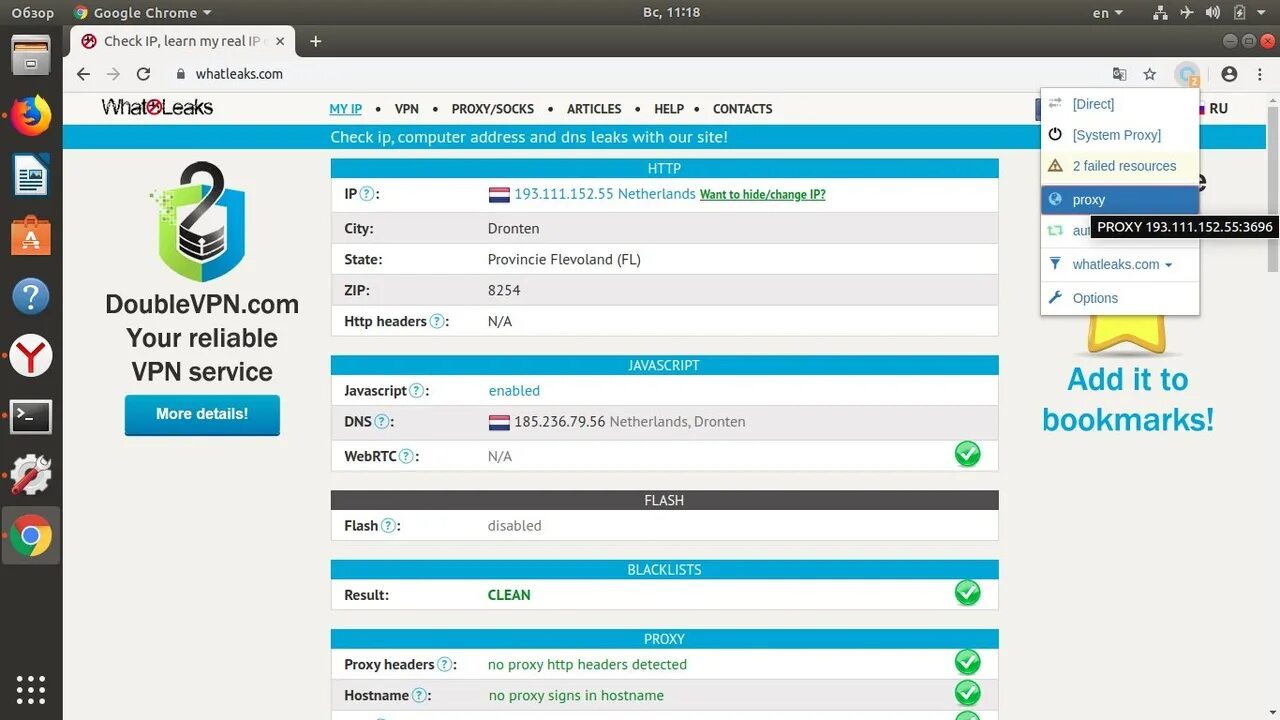
Task: Expand the whatleaks.com condition dropdown
Action: point(1122,265)
